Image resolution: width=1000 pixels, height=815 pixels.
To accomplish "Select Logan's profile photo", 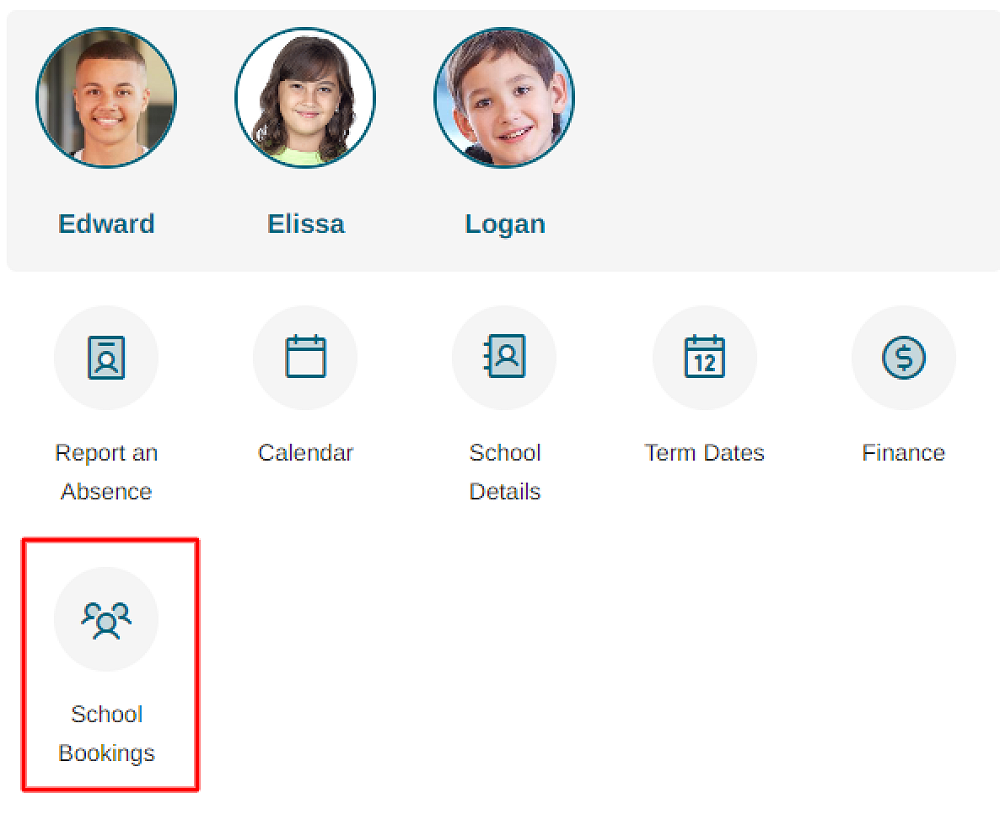I will (x=504, y=97).
